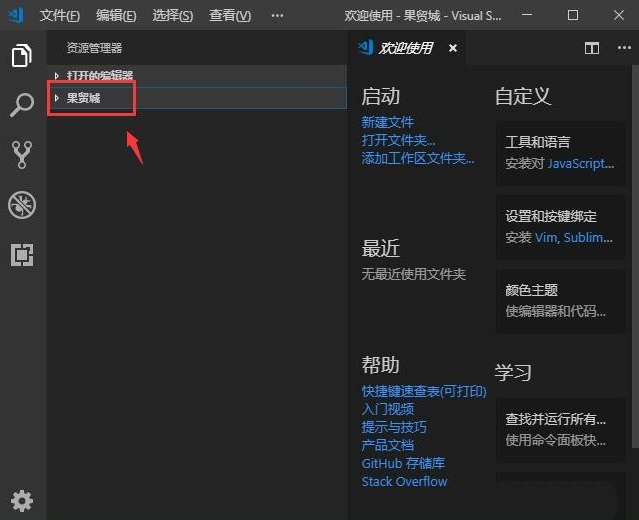The width and height of the screenshot is (639, 520).
Task: Expand the 果贸城 folder section
Action: click(x=197, y=98)
